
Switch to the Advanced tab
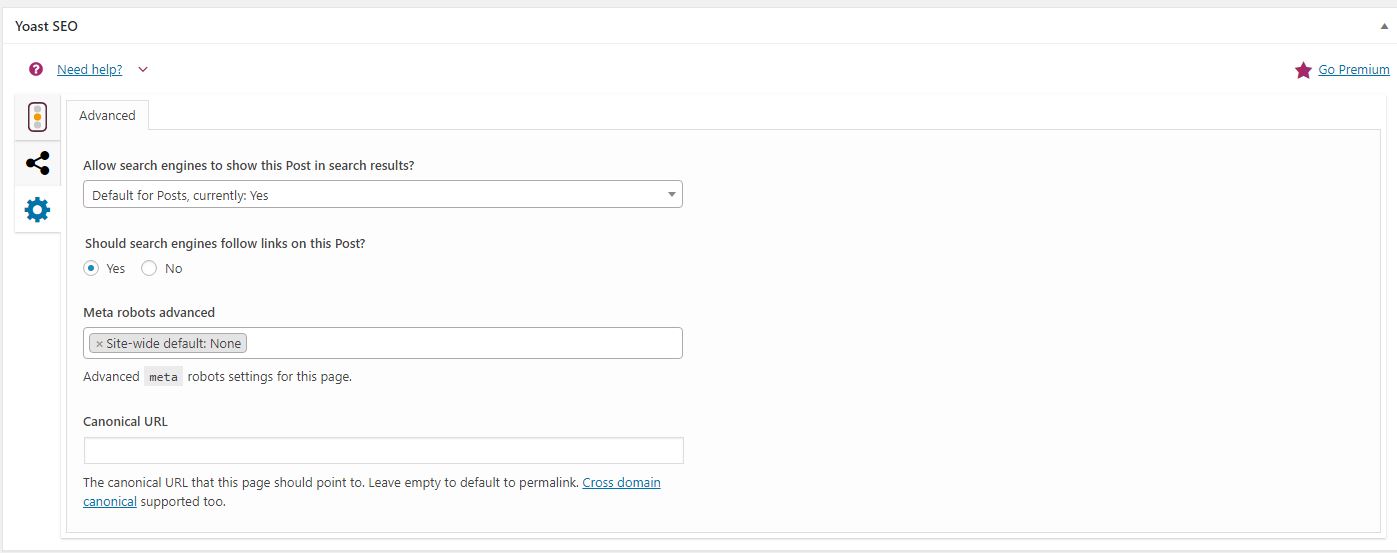[x=107, y=115]
